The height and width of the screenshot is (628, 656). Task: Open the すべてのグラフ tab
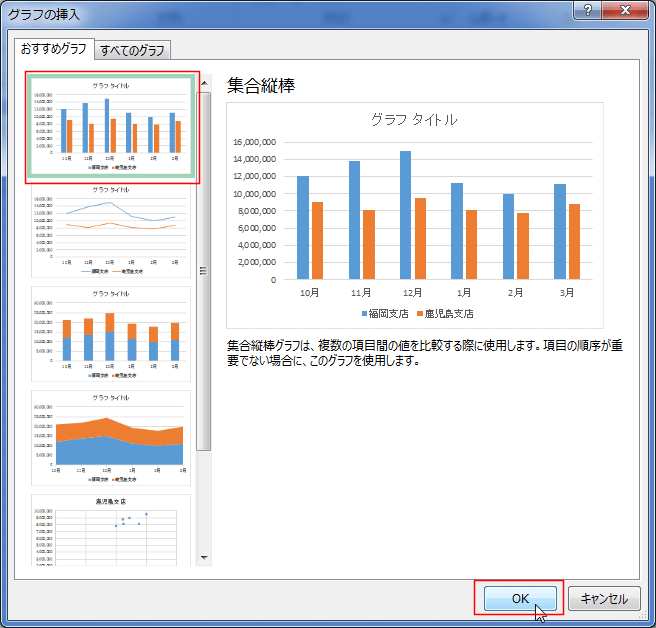(x=133, y=50)
